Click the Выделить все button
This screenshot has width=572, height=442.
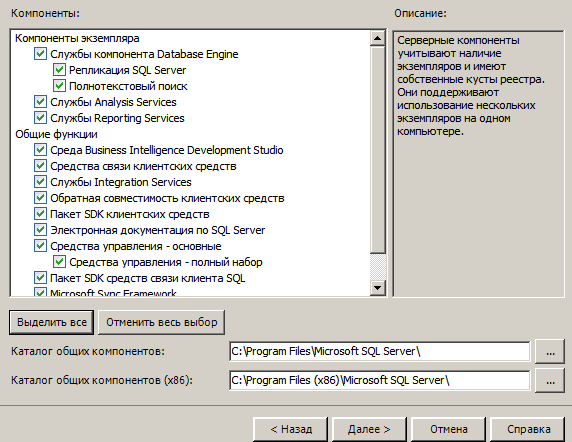(51, 322)
